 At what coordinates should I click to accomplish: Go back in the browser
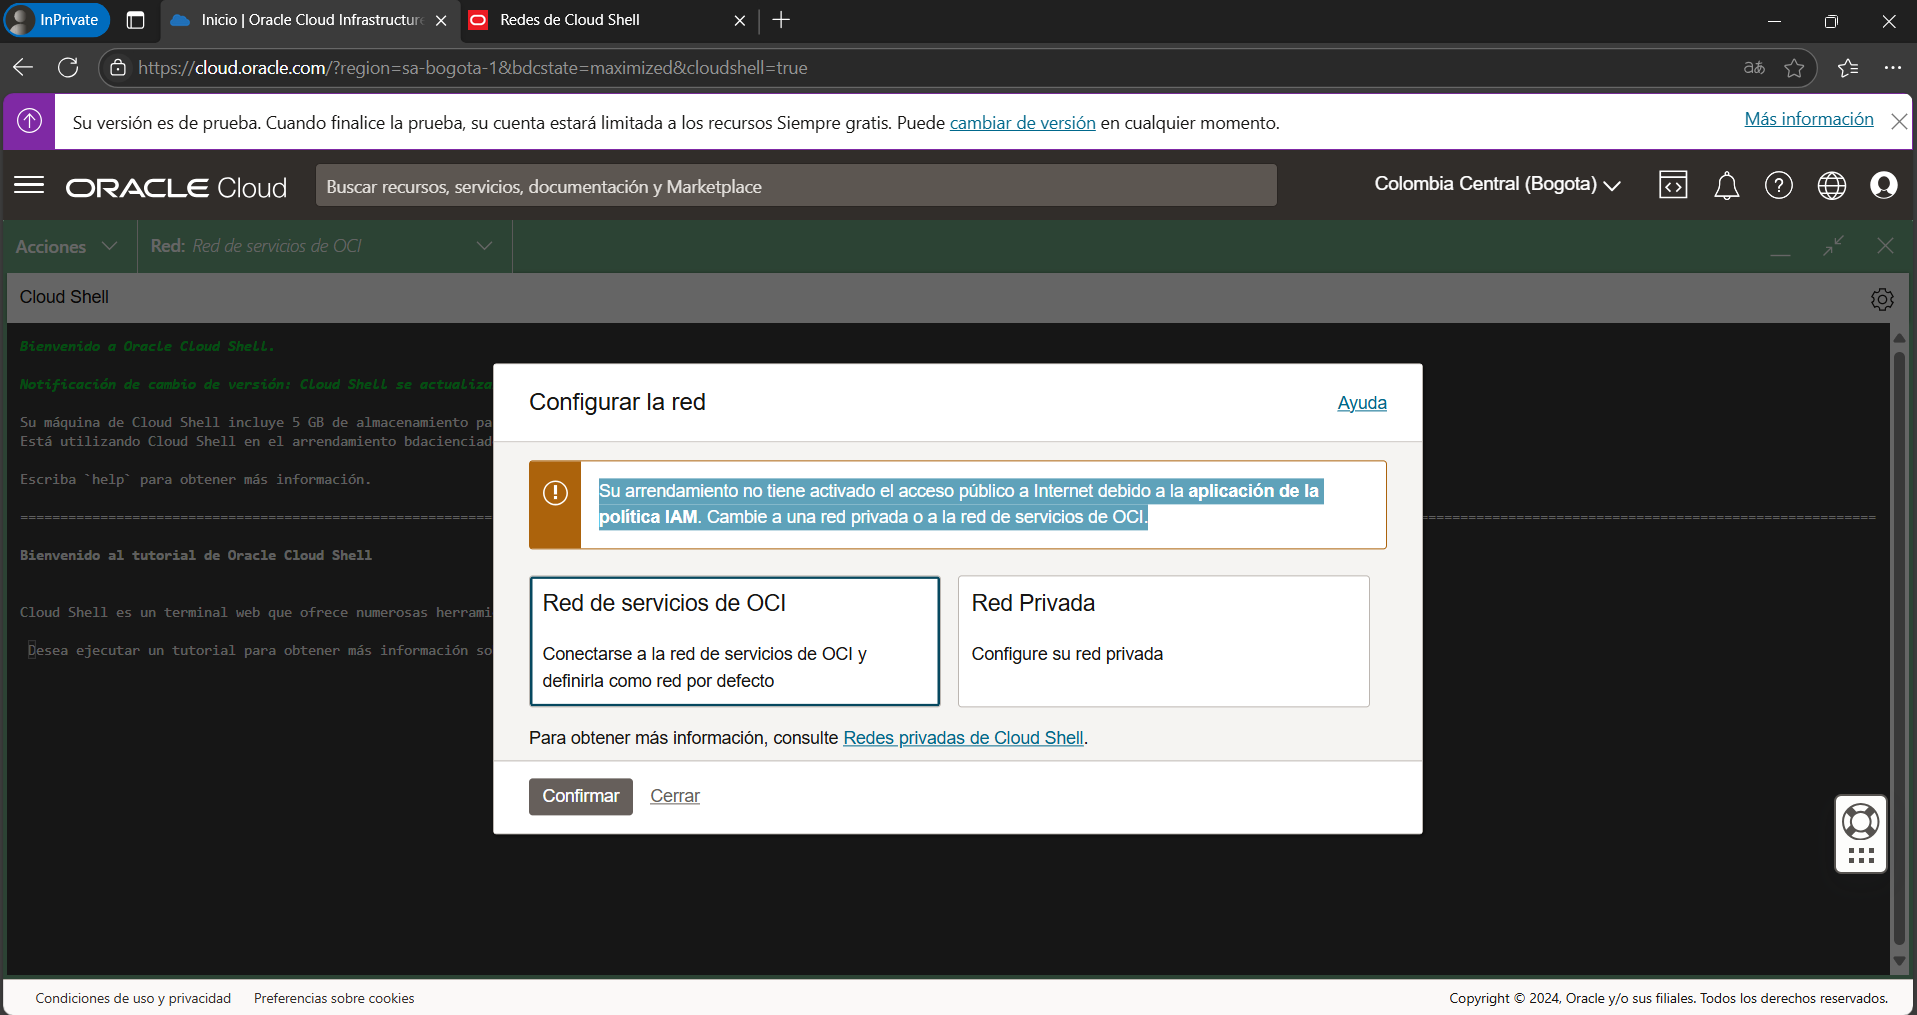23,67
